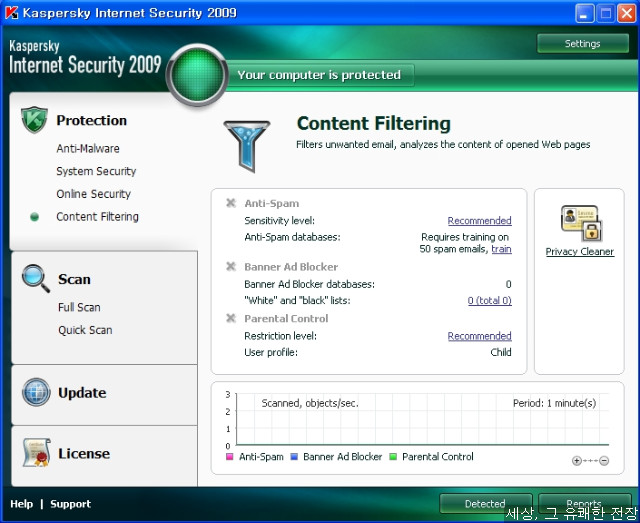Open the Online Security section
This screenshot has height=523, width=640.
coord(93,194)
